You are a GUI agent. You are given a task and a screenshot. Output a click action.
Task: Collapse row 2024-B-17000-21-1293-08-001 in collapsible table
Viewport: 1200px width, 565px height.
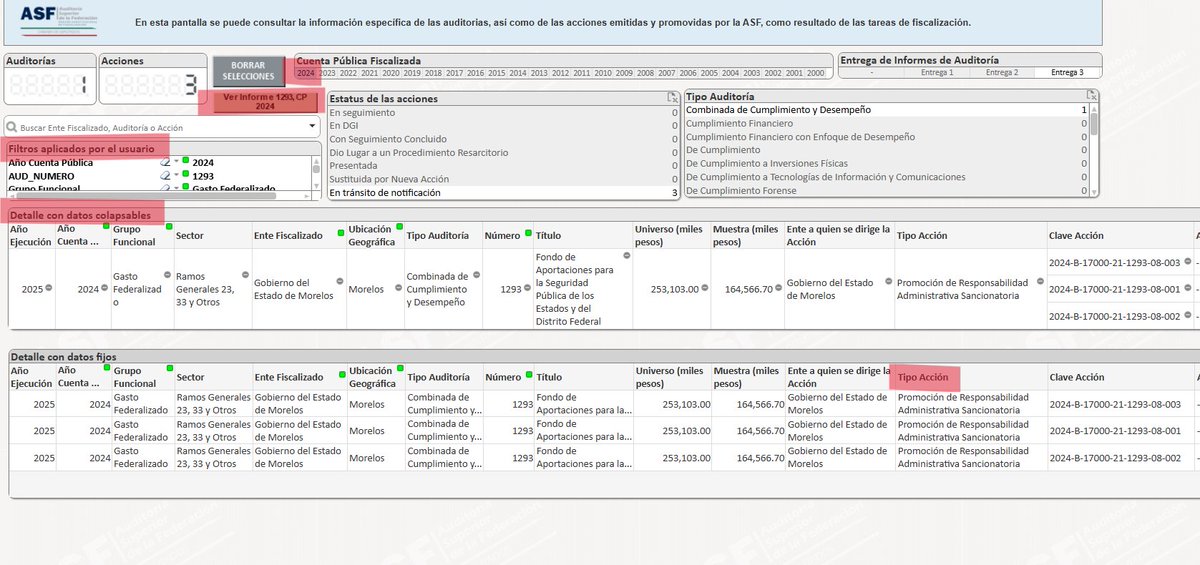coord(1188,289)
